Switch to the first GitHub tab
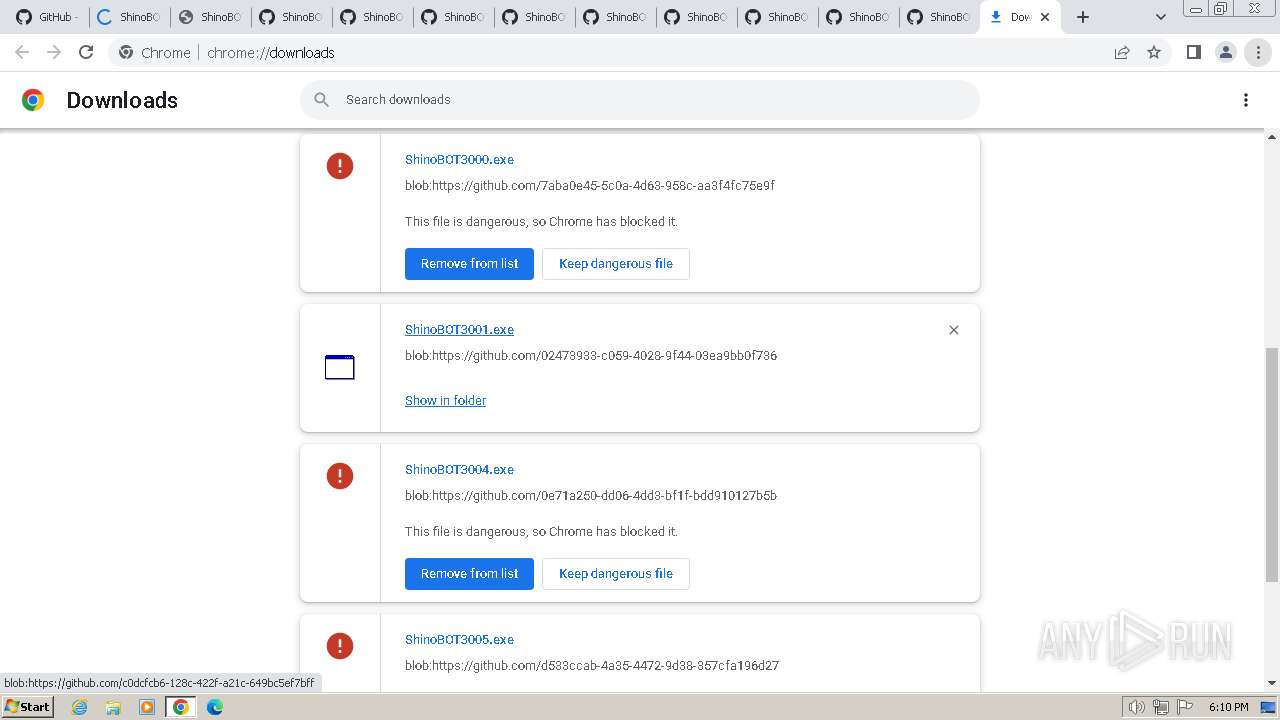Screen dimensions: 1280x720 [46, 17]
